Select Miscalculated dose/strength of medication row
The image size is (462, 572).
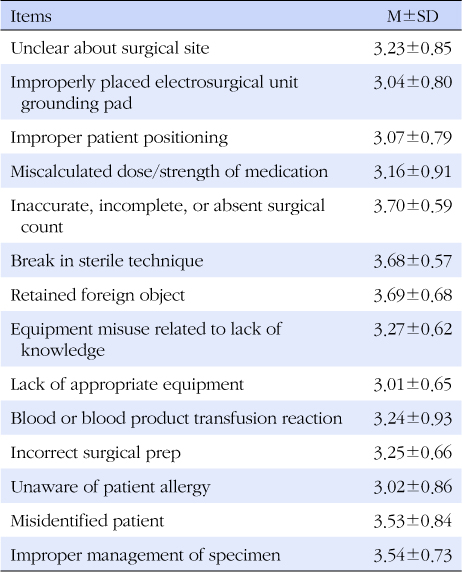pos(231,171)
